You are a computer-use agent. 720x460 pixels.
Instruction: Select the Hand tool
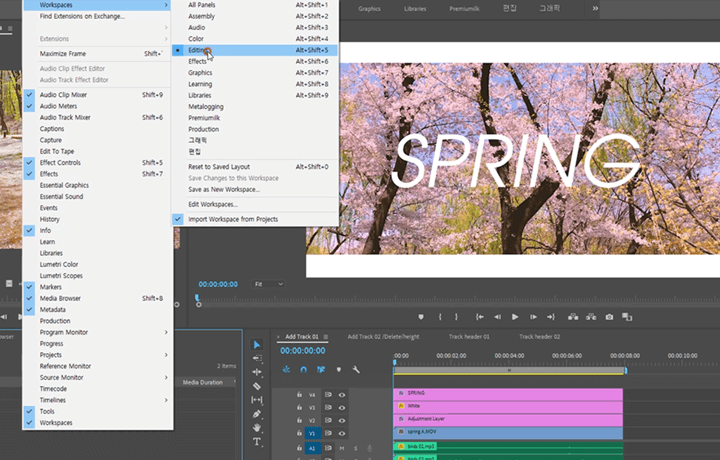(x=257, y=428)
